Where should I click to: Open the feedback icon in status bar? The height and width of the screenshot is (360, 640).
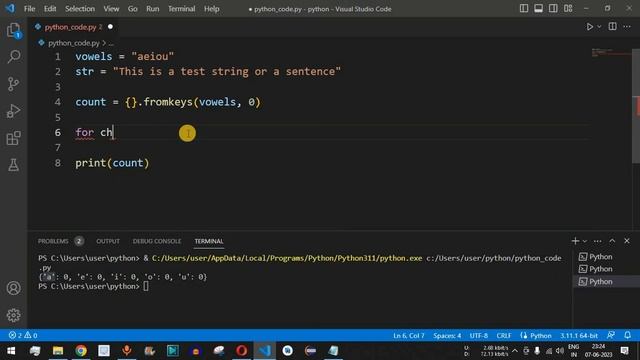pyautogui.click(x=611, y=335)
